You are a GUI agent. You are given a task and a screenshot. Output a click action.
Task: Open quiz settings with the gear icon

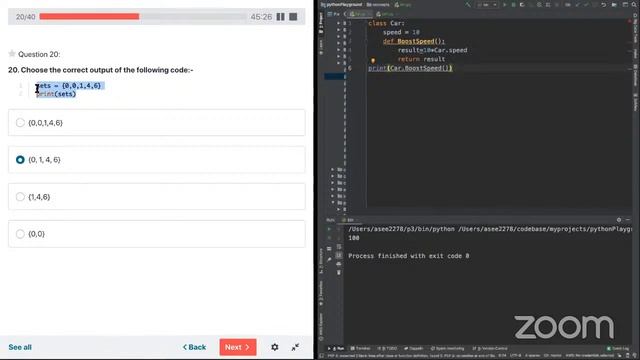(275, 347)
